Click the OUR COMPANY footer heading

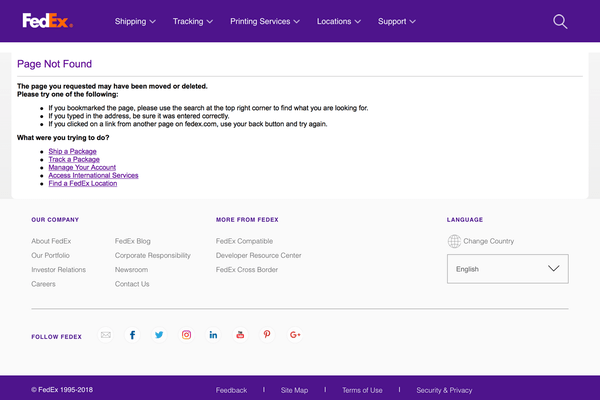pyautogui.click(x=55, y=220)
